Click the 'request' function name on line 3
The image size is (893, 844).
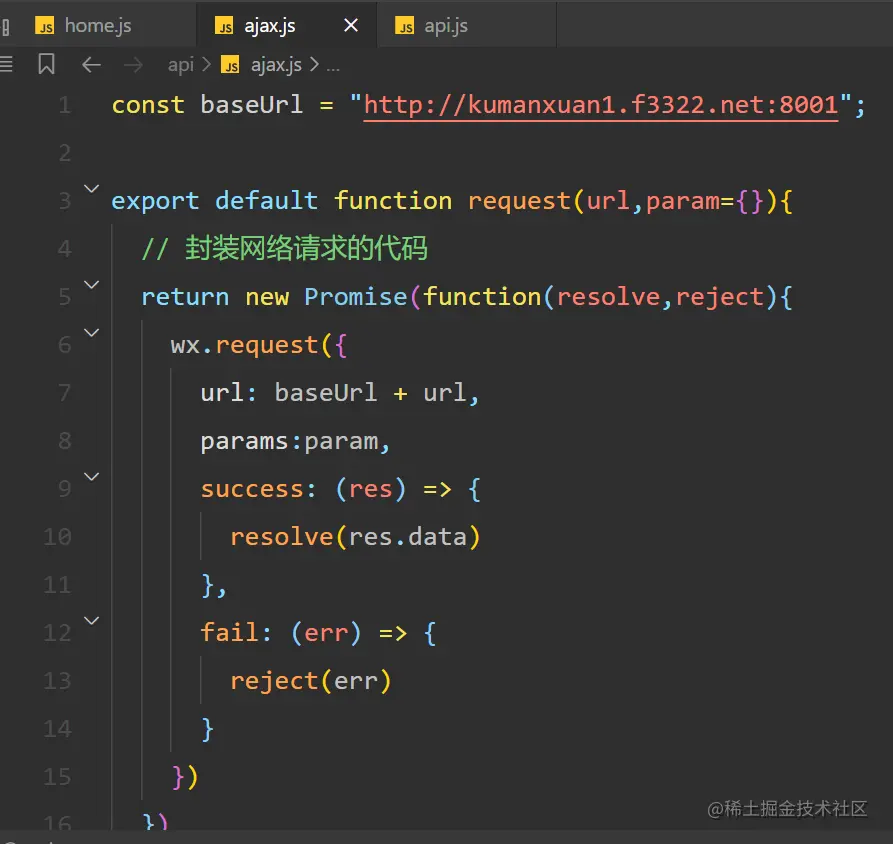pos(519,202)
